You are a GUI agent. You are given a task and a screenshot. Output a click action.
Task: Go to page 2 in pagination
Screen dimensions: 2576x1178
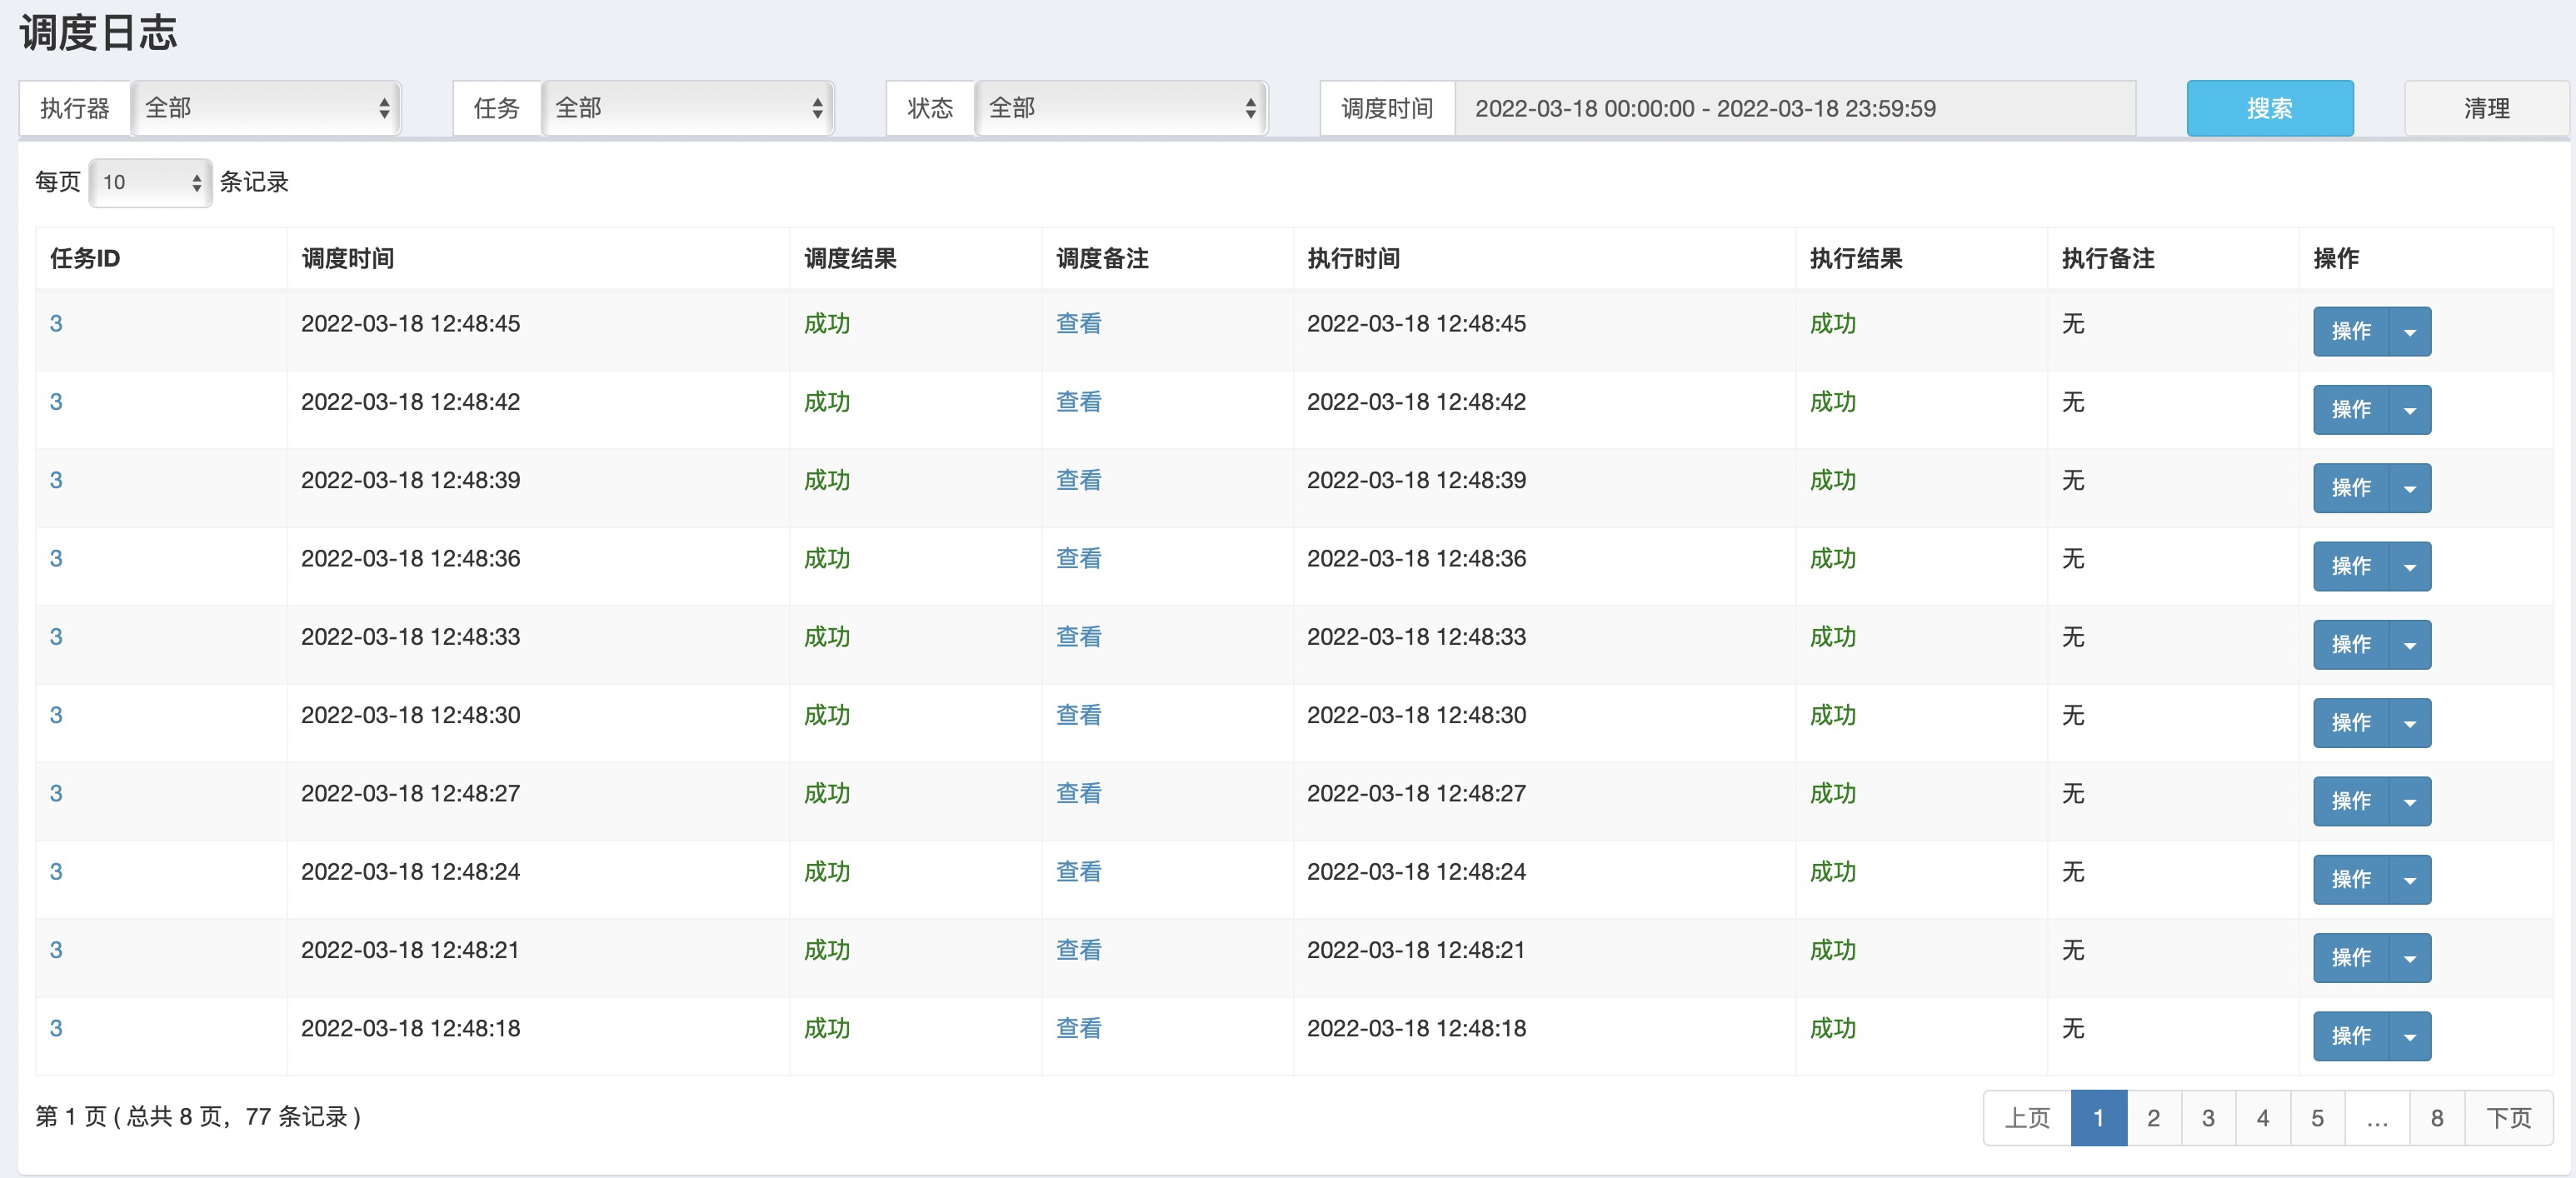[2153, 1118]
